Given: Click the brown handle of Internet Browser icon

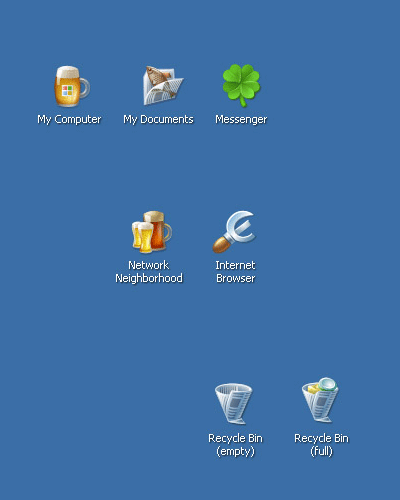Looking at the screenshot, I should coord(221,245).
